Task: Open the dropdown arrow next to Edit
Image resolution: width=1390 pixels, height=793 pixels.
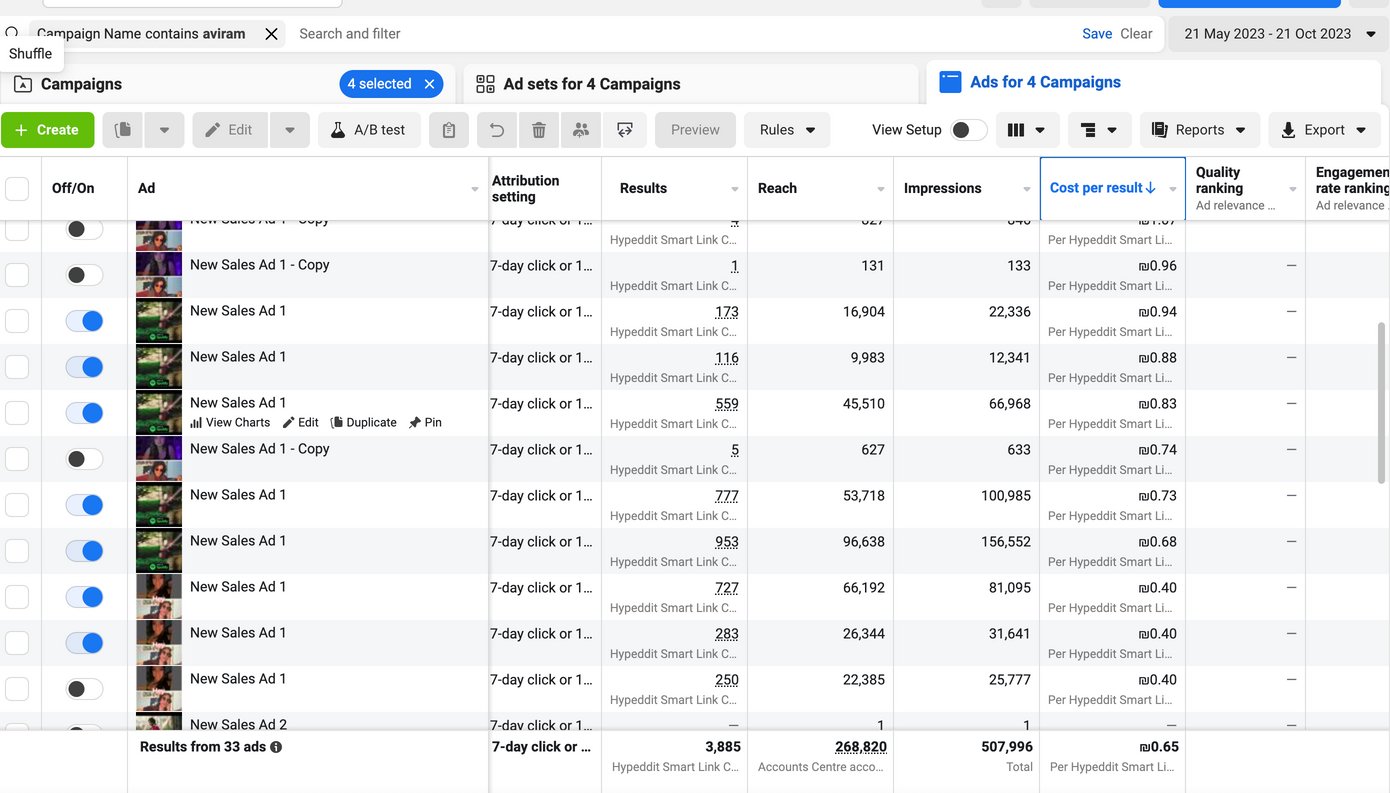Action: coord(290,130)
